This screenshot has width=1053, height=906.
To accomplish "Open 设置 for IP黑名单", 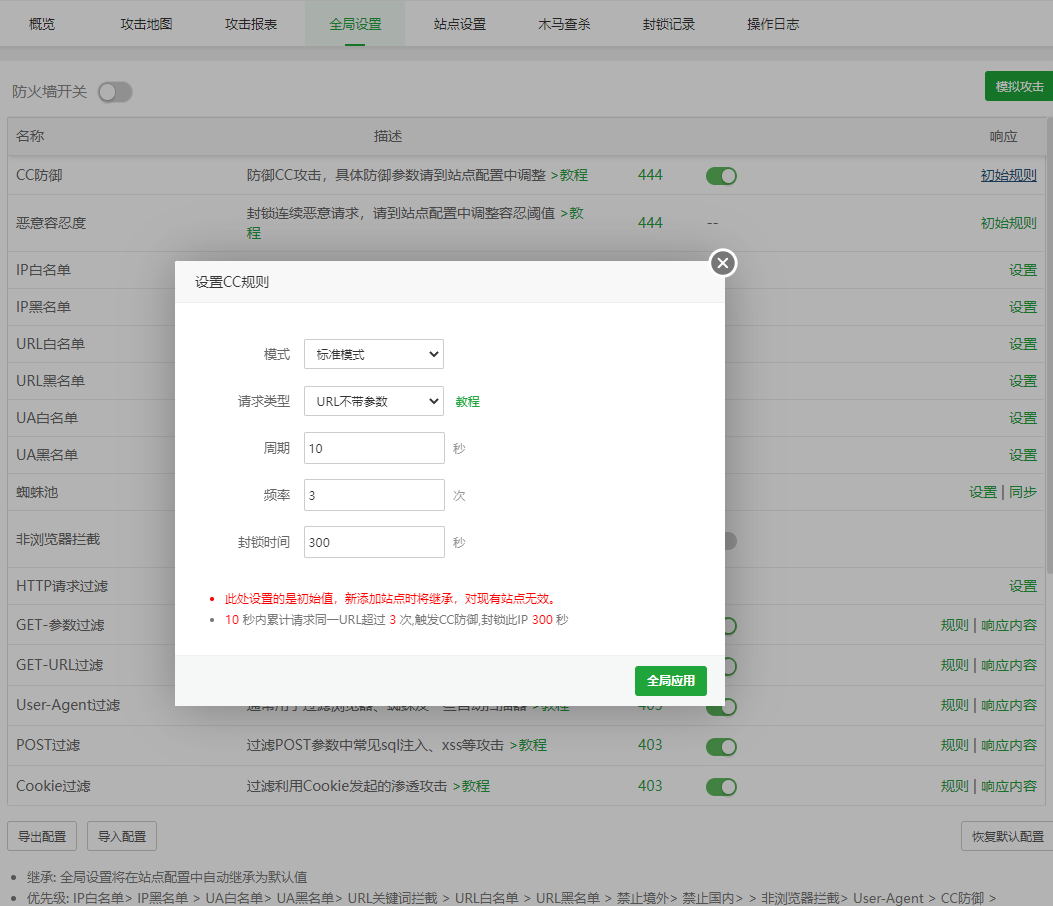I will [1023, 307].
